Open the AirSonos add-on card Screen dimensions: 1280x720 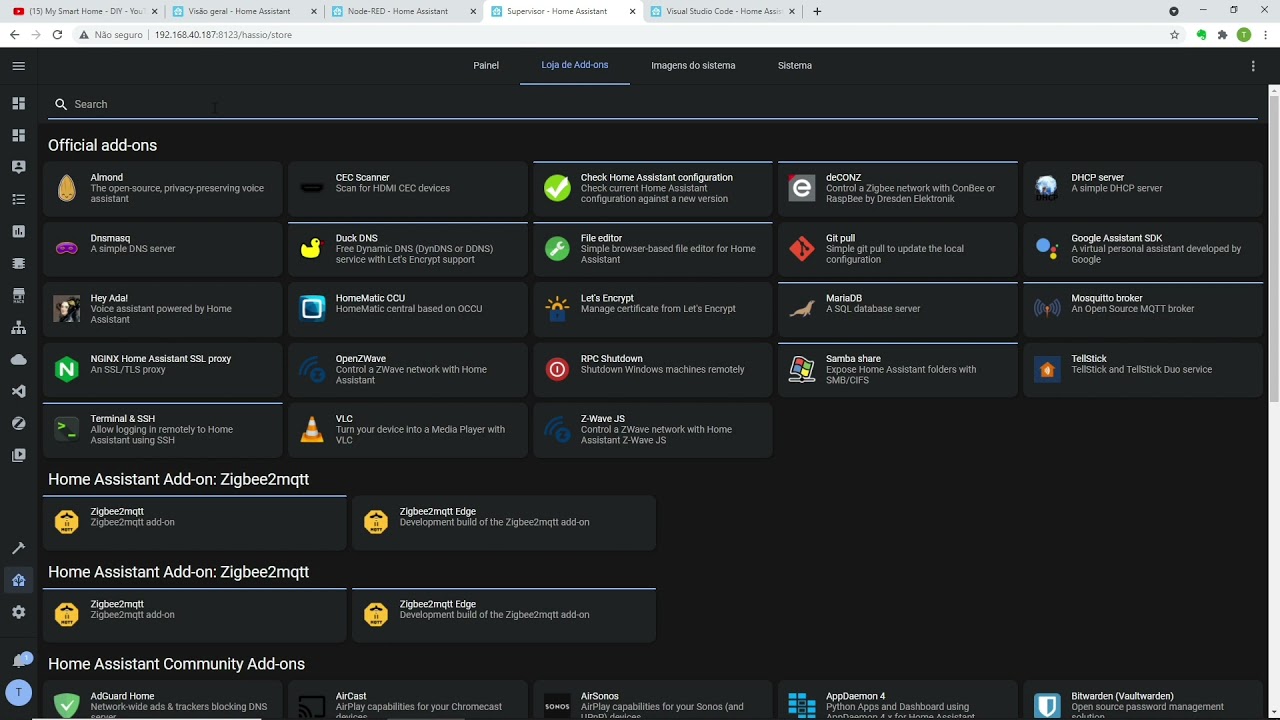[x=653, y=700]
